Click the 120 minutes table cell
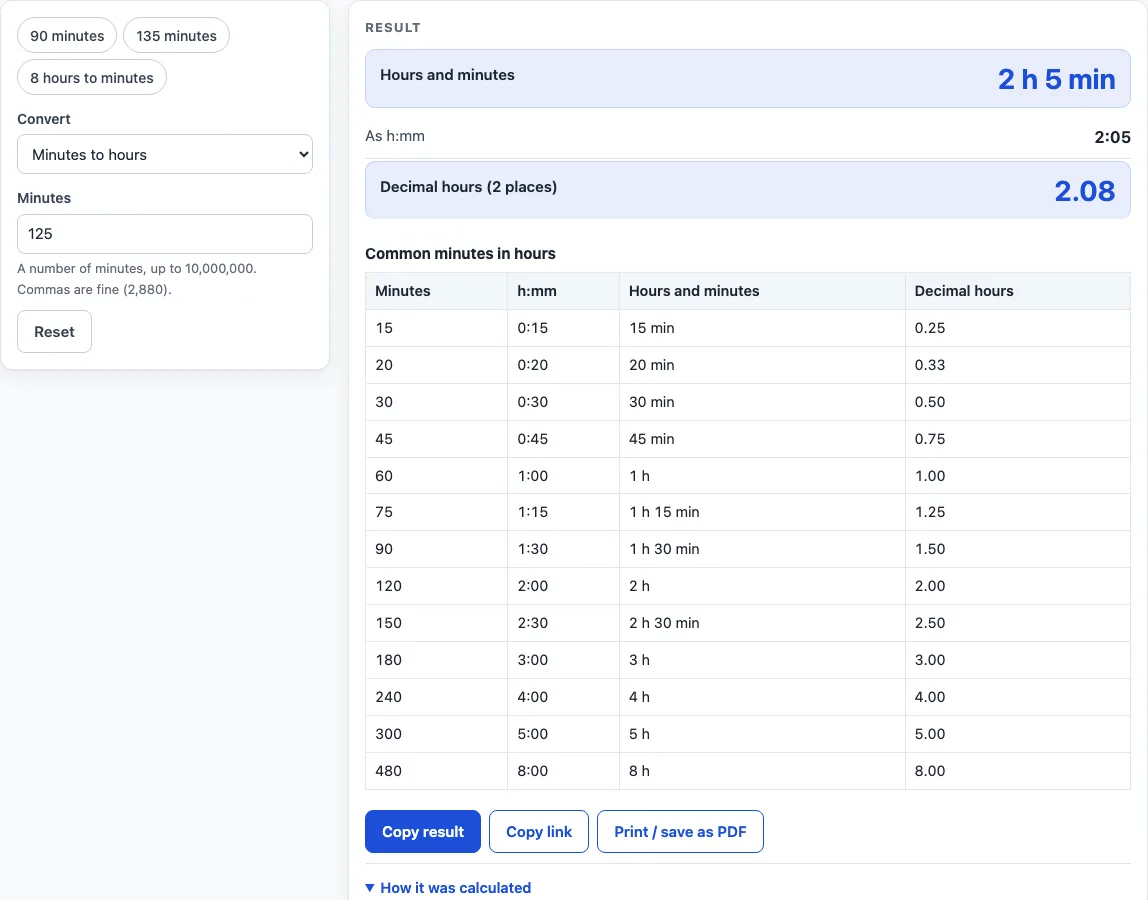This screenshot has height=900, width=1148. [x=436, y=586]
